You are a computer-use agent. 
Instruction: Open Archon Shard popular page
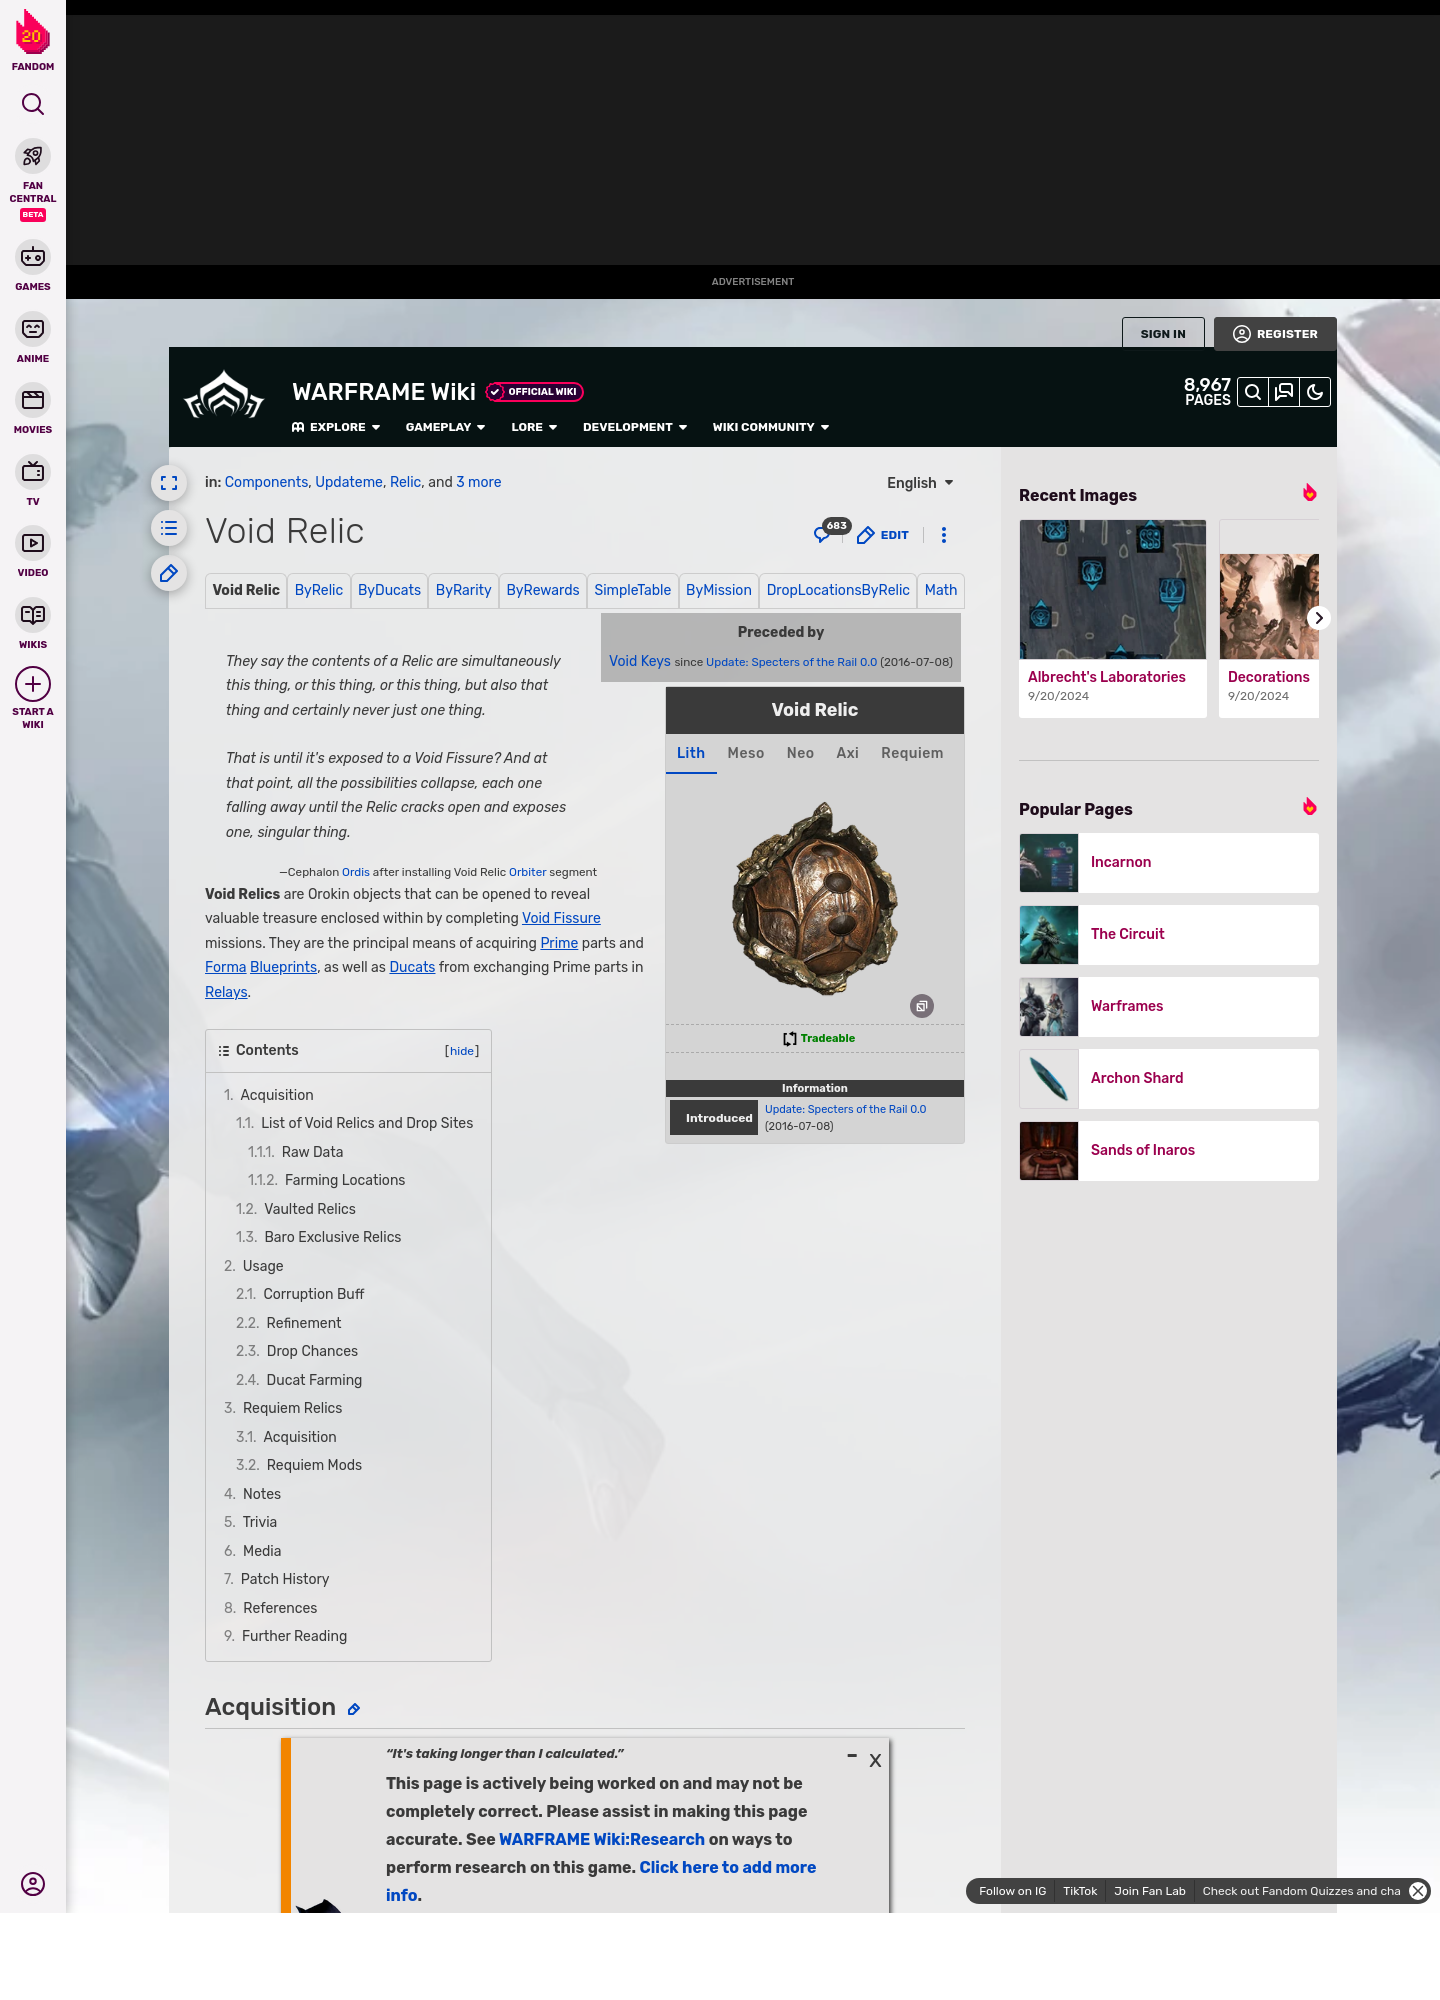coord(1169,1079)
